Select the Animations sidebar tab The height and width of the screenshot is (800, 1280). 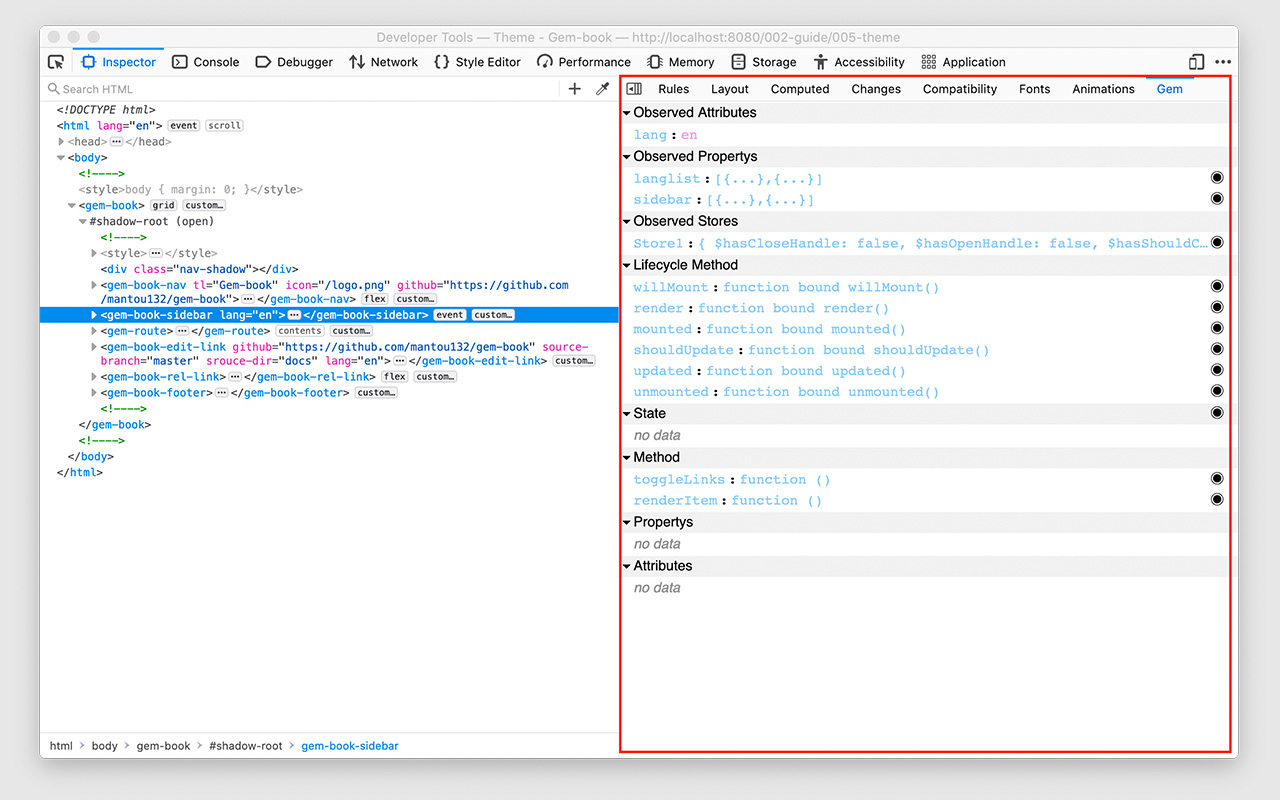(1103, 89)
